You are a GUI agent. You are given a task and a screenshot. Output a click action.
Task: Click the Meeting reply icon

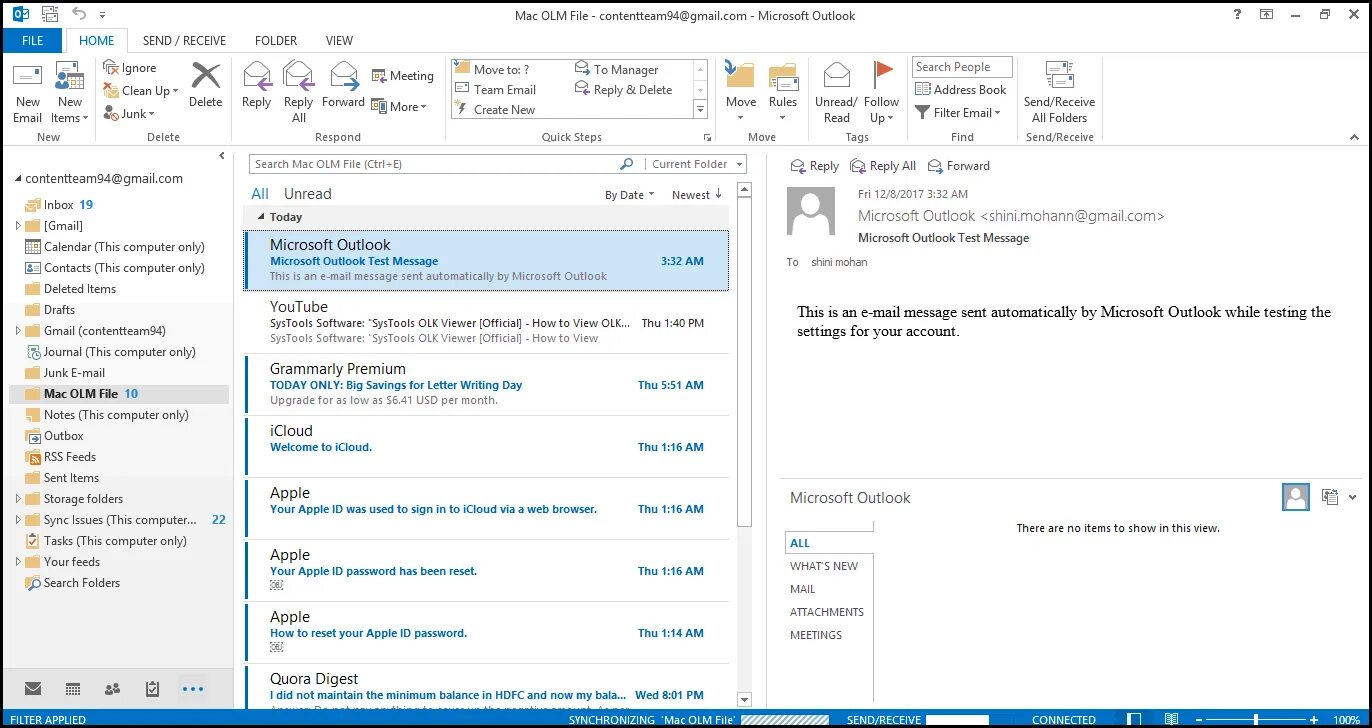coord(380,76)
